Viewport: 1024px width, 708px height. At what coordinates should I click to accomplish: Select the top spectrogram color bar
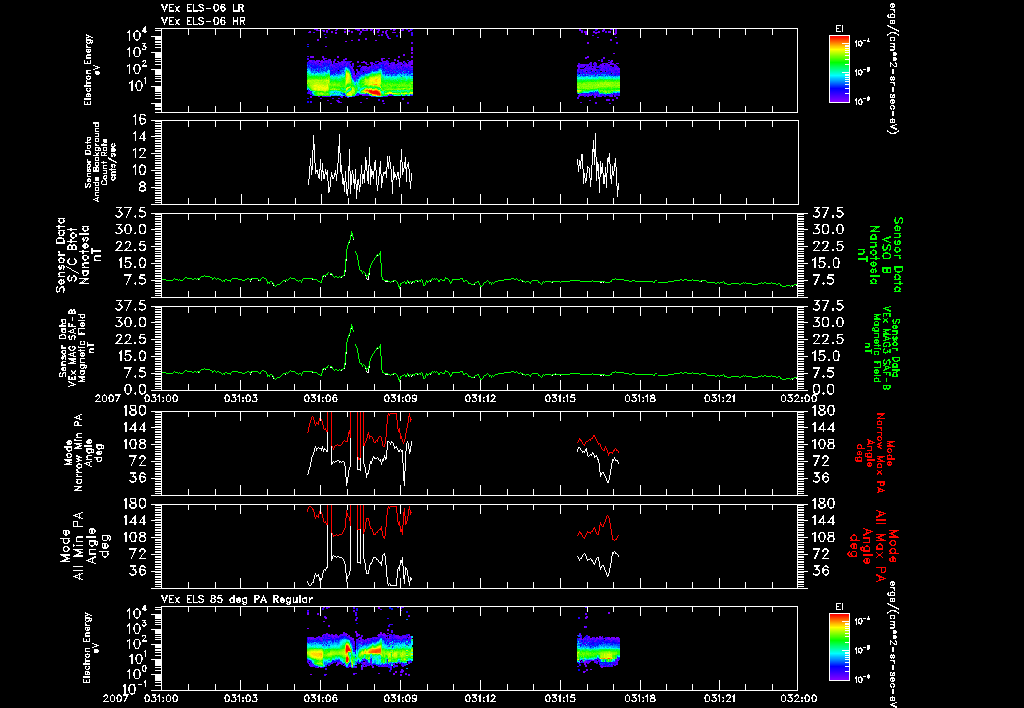pos(839,69)
